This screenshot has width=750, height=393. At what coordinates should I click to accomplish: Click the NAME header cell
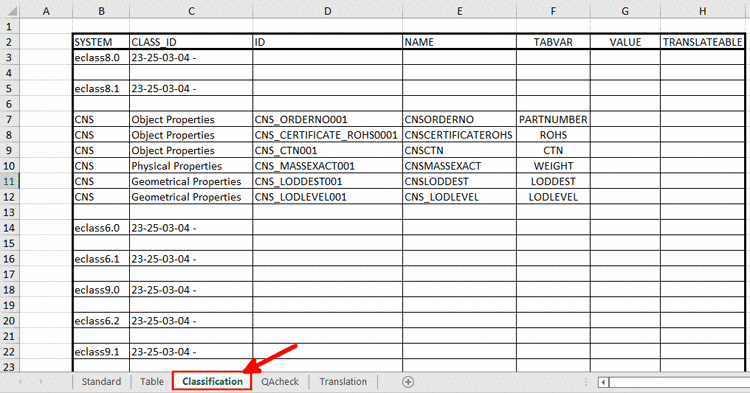460,42
